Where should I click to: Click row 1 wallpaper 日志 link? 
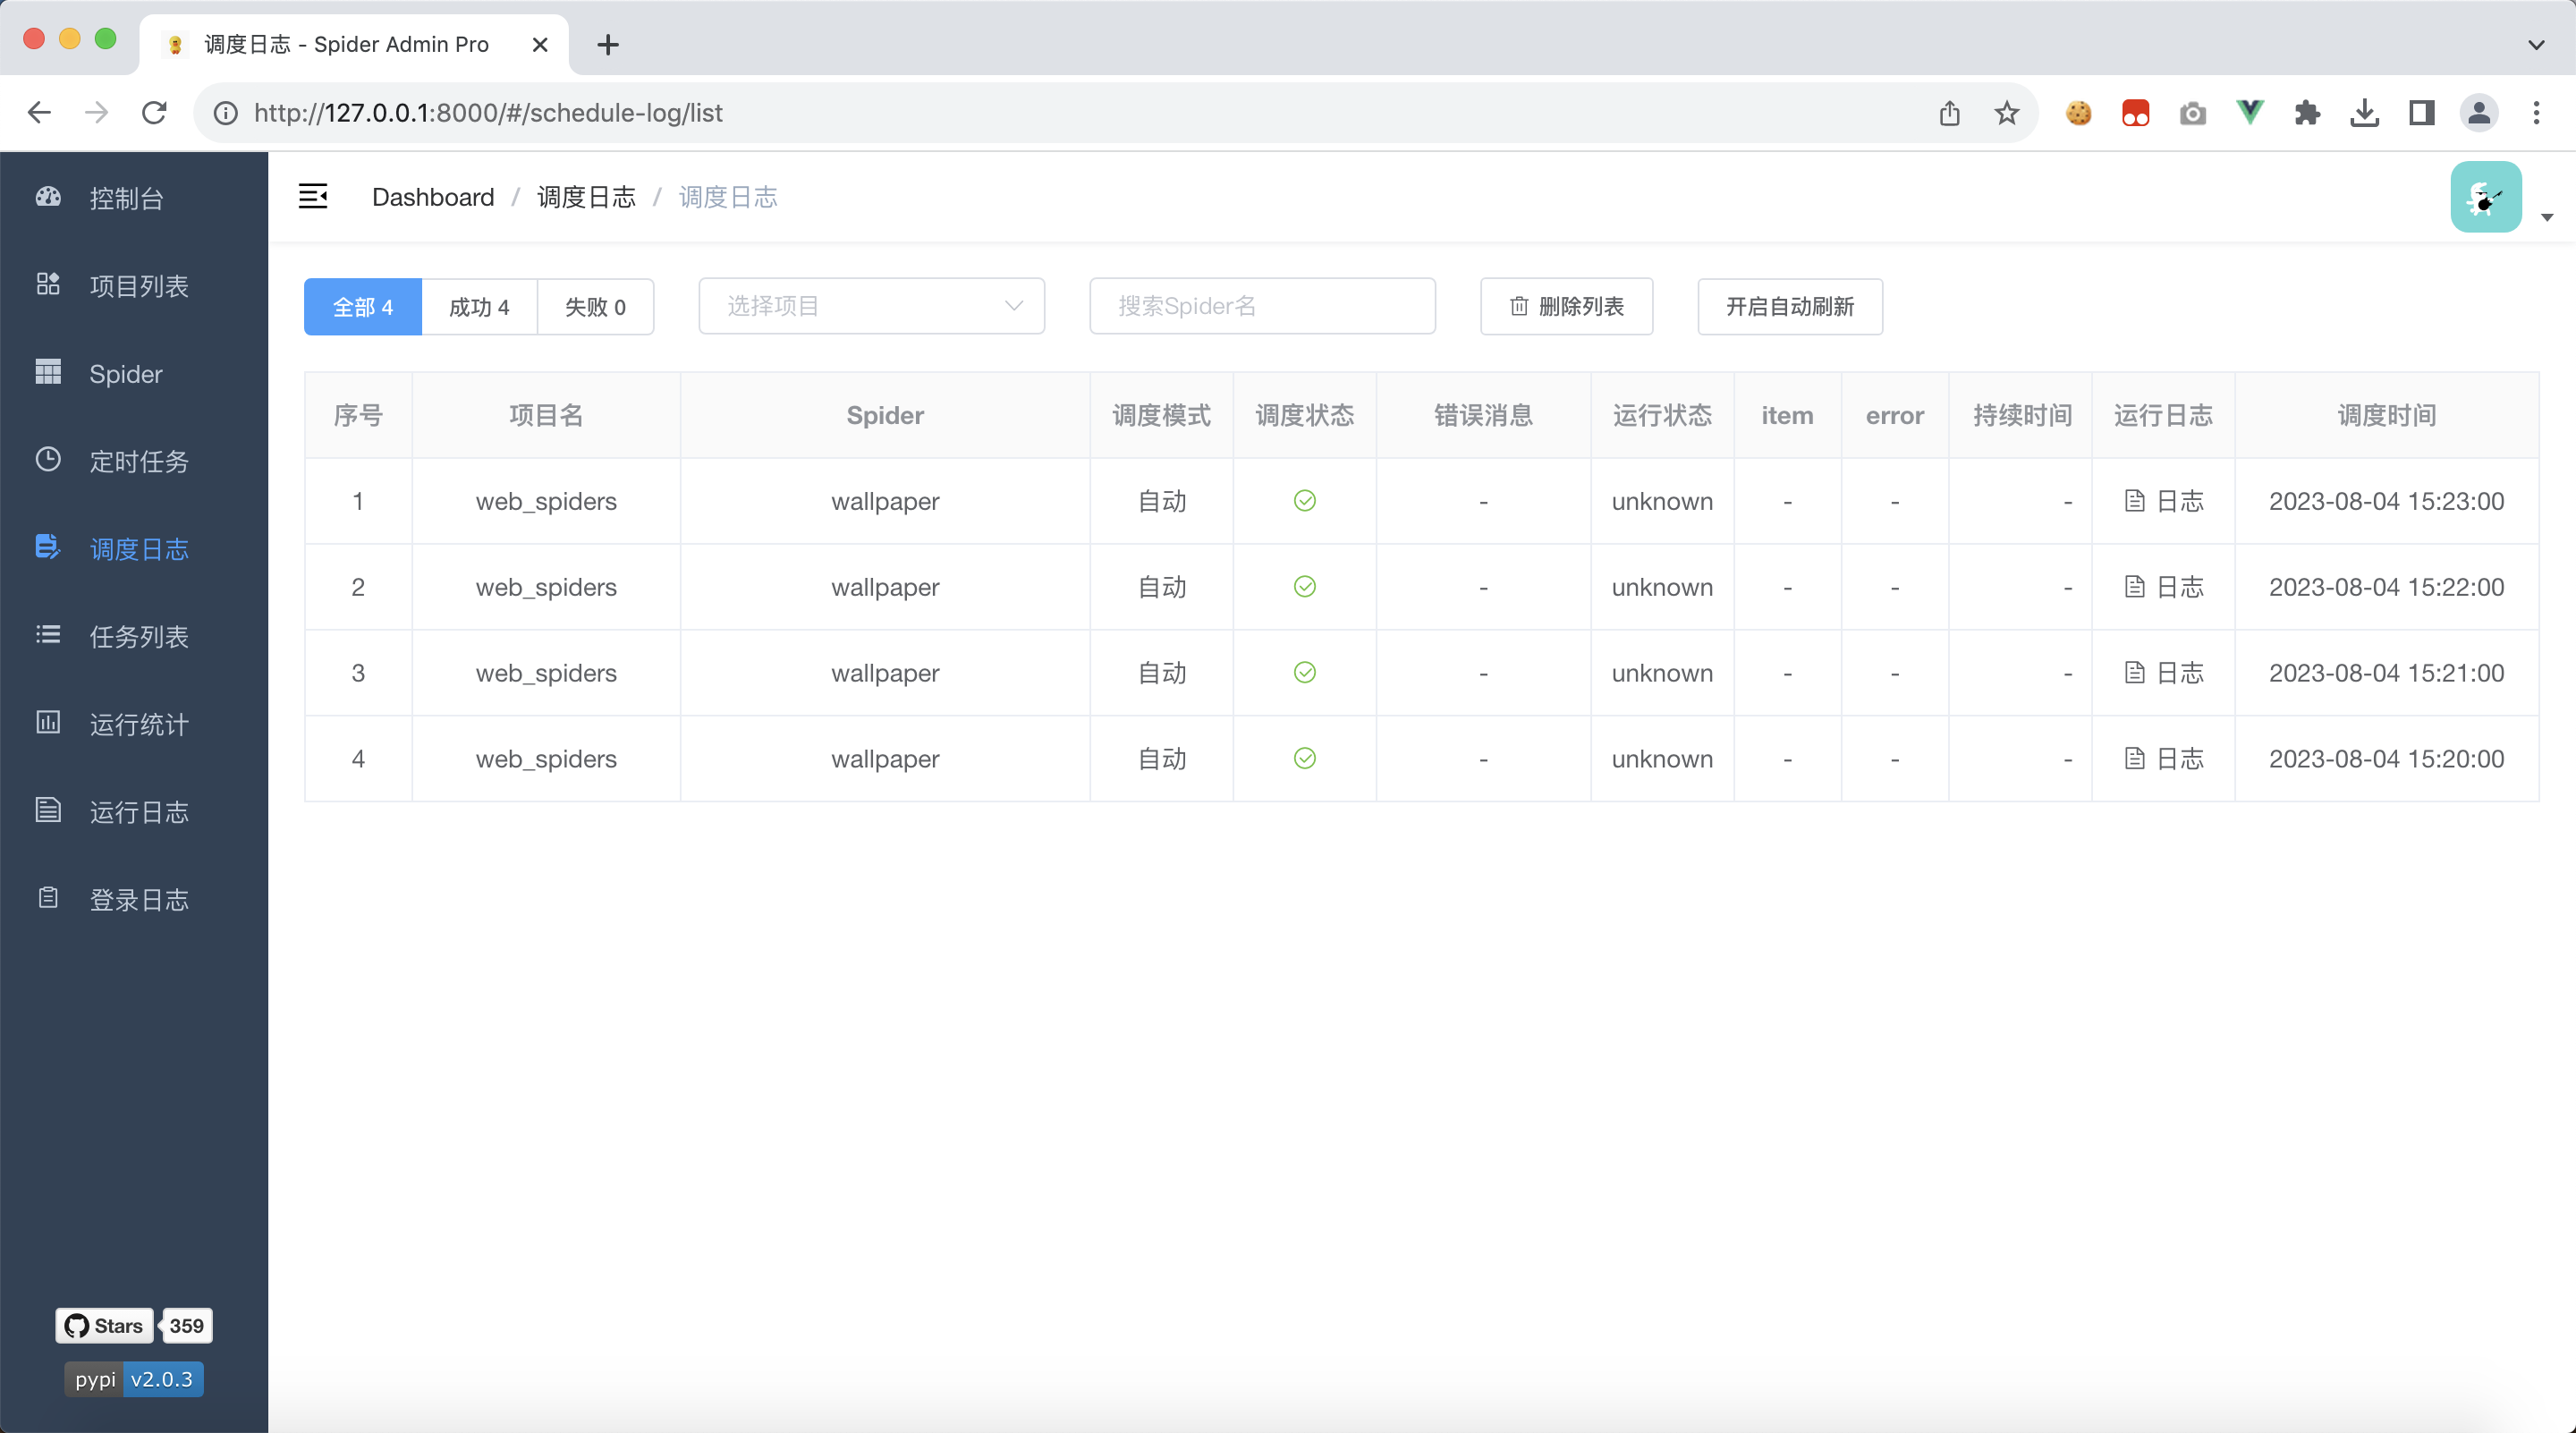[x=2163, y=501]
